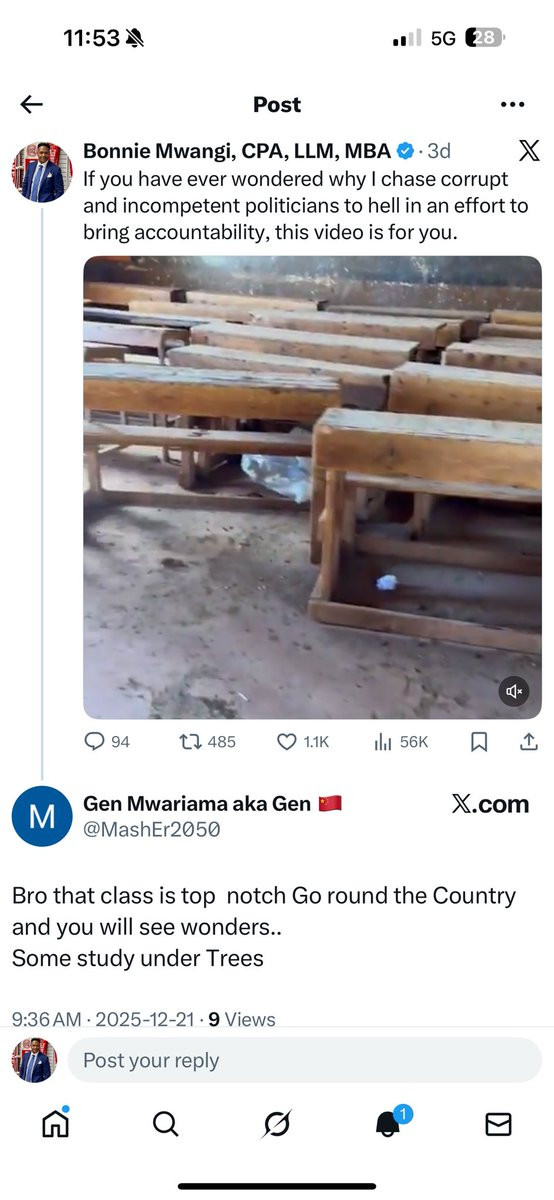View analytics icon showing 56K
The image size is (554, 1200).
click(x=400, y=741)
